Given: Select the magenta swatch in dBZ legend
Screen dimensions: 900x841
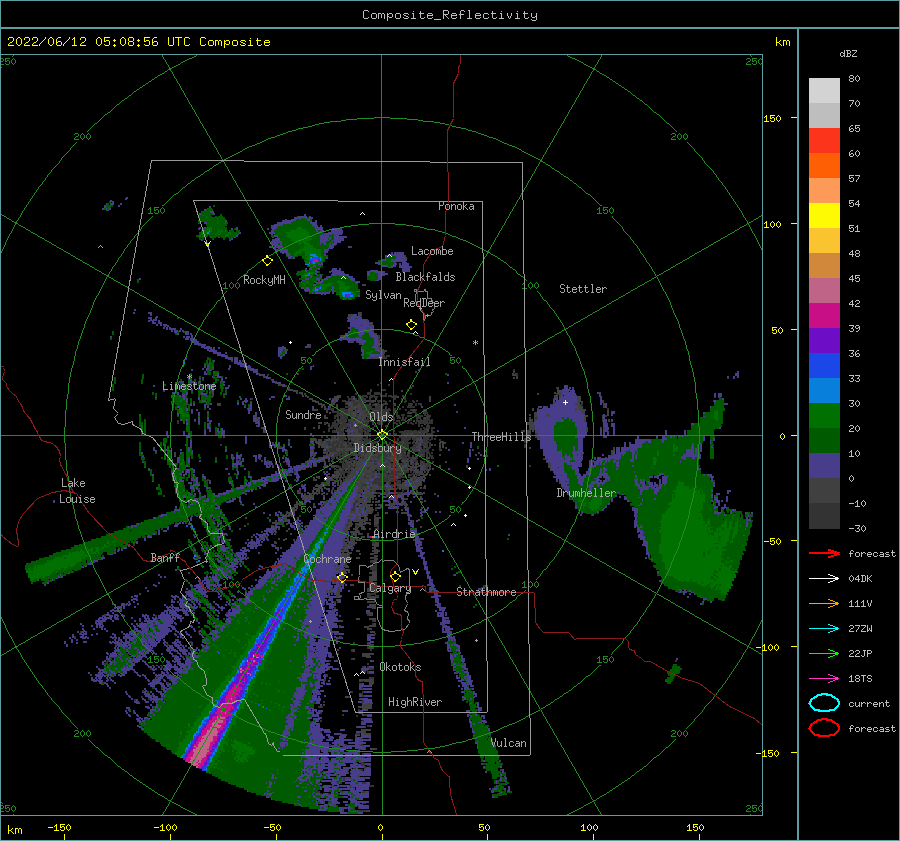Looking at the screenshot, I should pos(824,316).
